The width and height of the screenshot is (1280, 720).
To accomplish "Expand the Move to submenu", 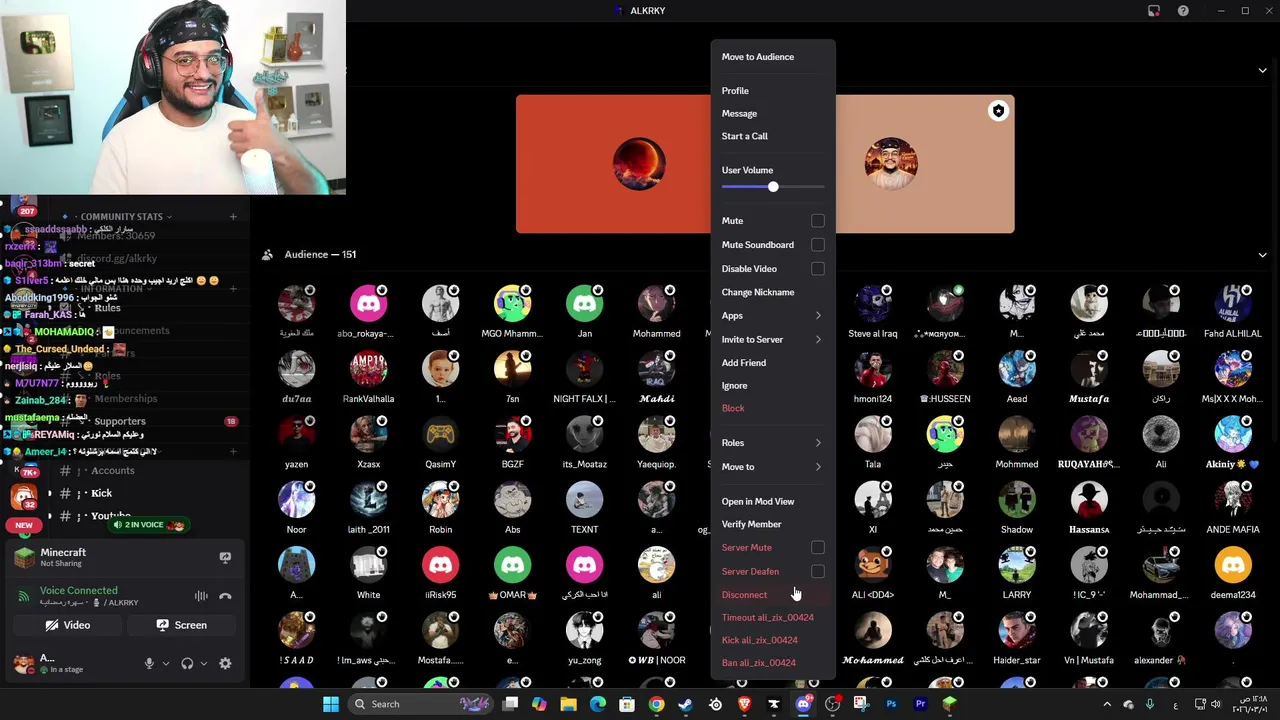I will (772, 467).
